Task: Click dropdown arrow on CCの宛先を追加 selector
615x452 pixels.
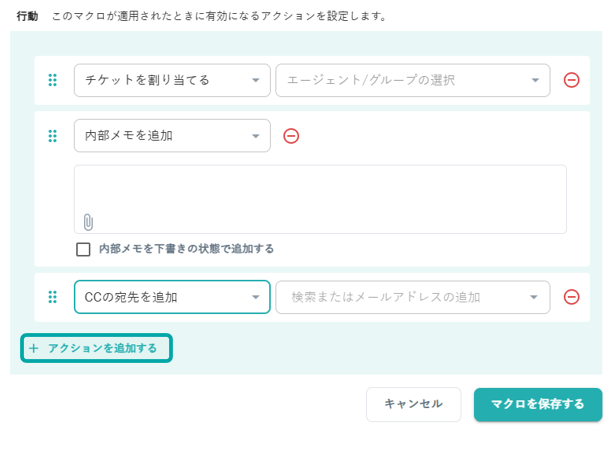Action: pos(255,297)
